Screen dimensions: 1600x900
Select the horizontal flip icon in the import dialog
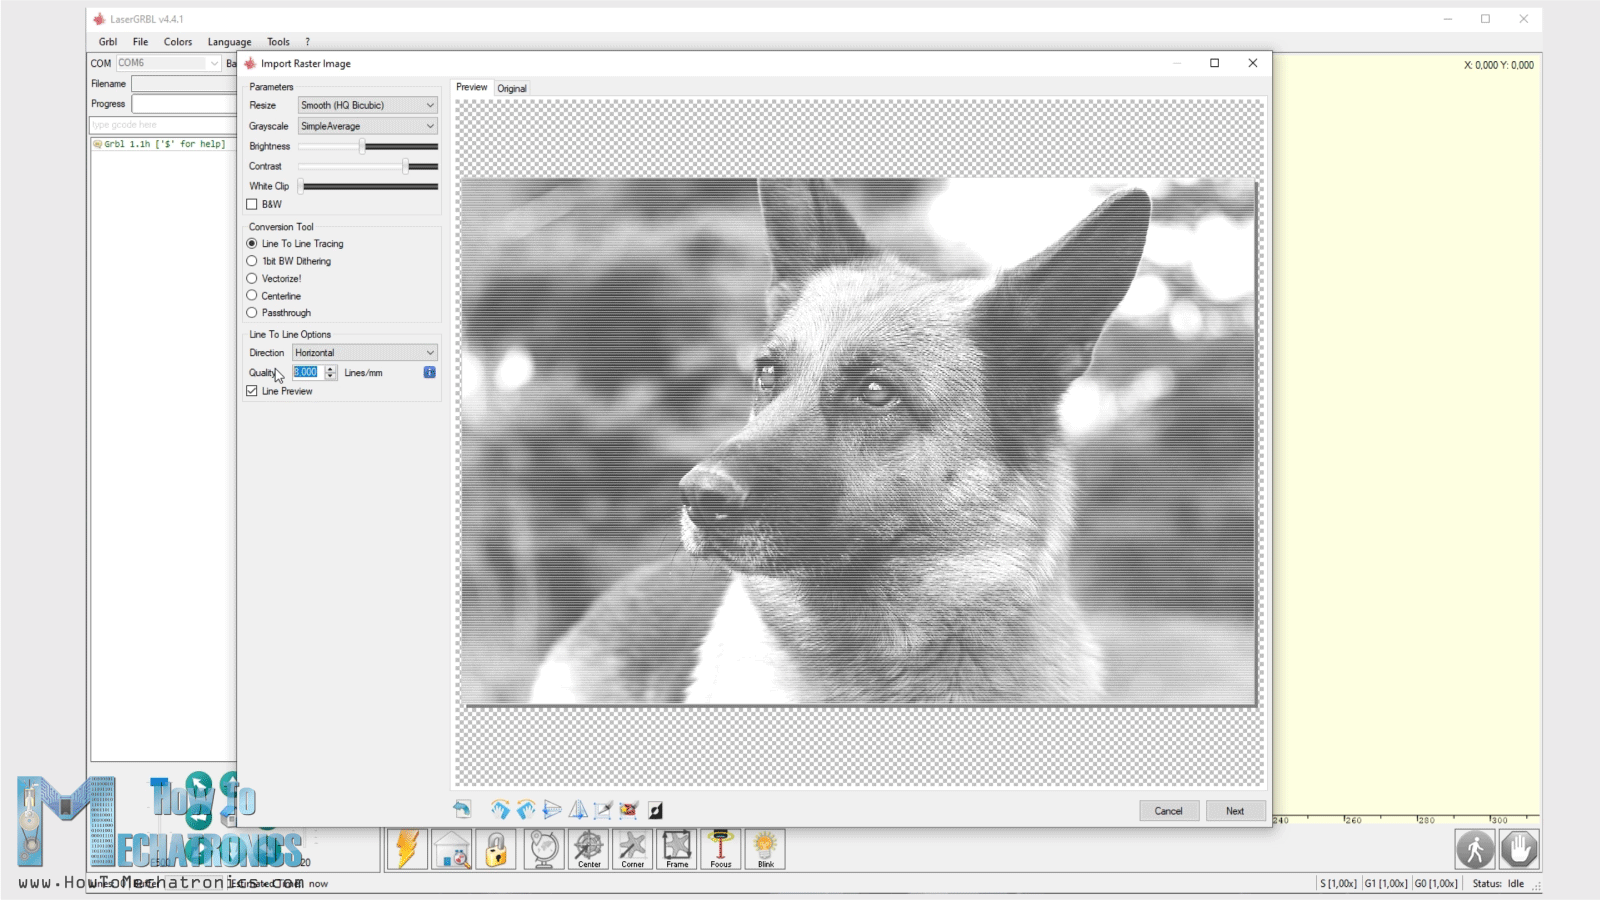tap(577, 810)
